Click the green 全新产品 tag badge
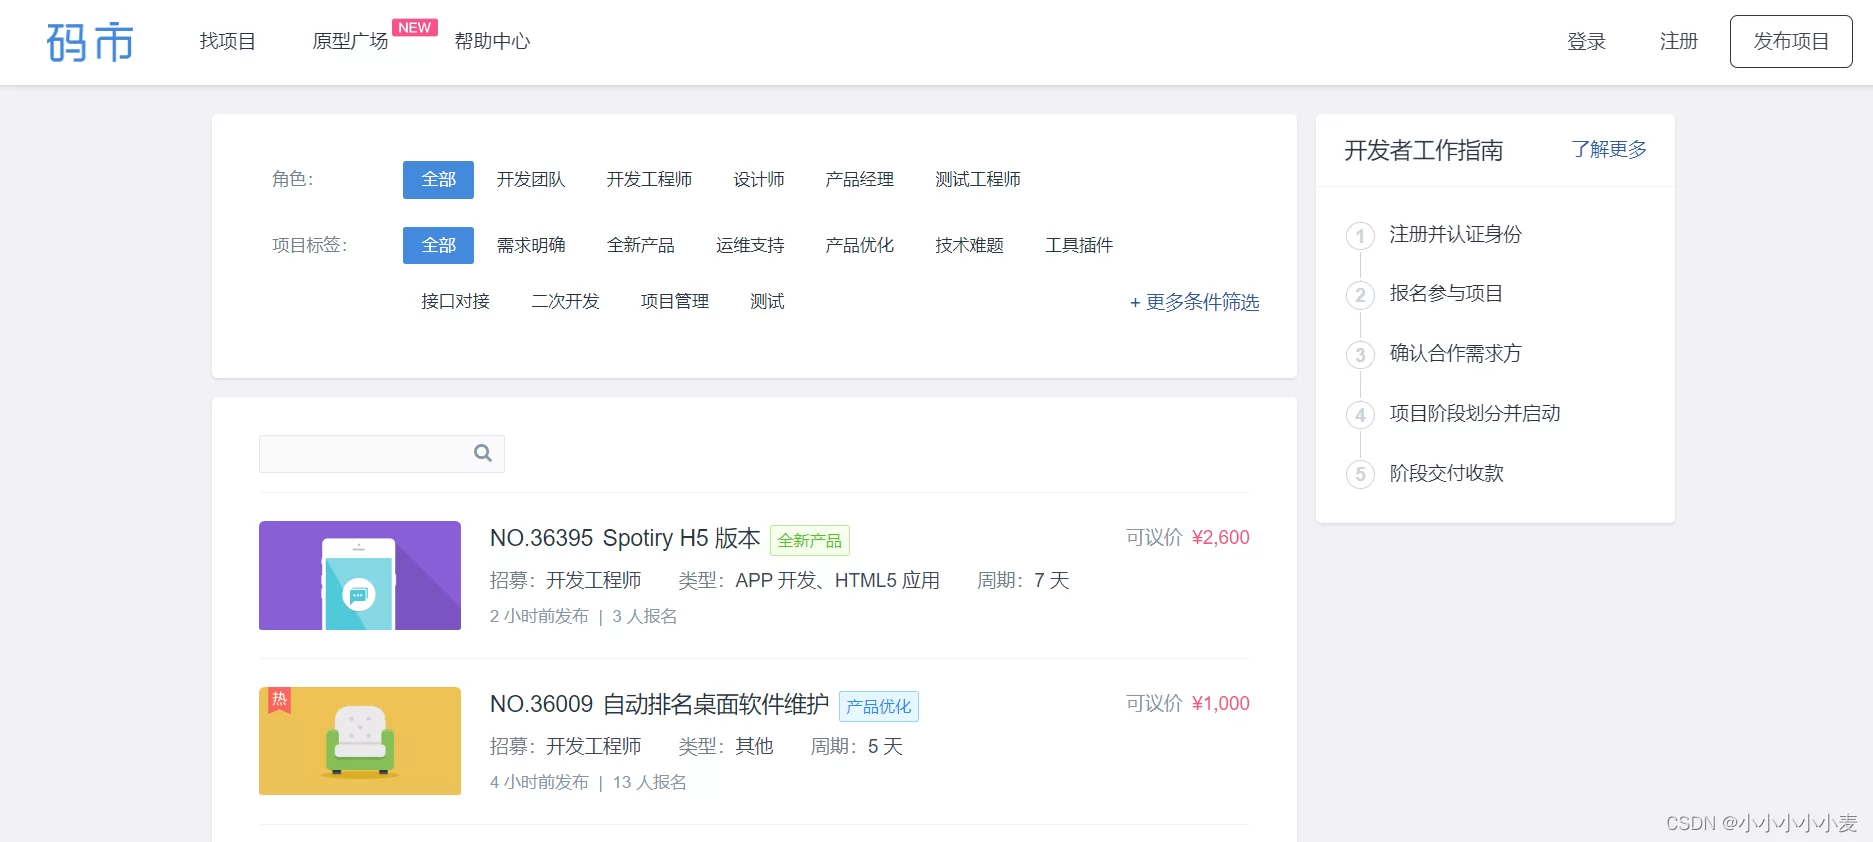The width and height of the screenshot is (1873, 842). pos(809,540)
